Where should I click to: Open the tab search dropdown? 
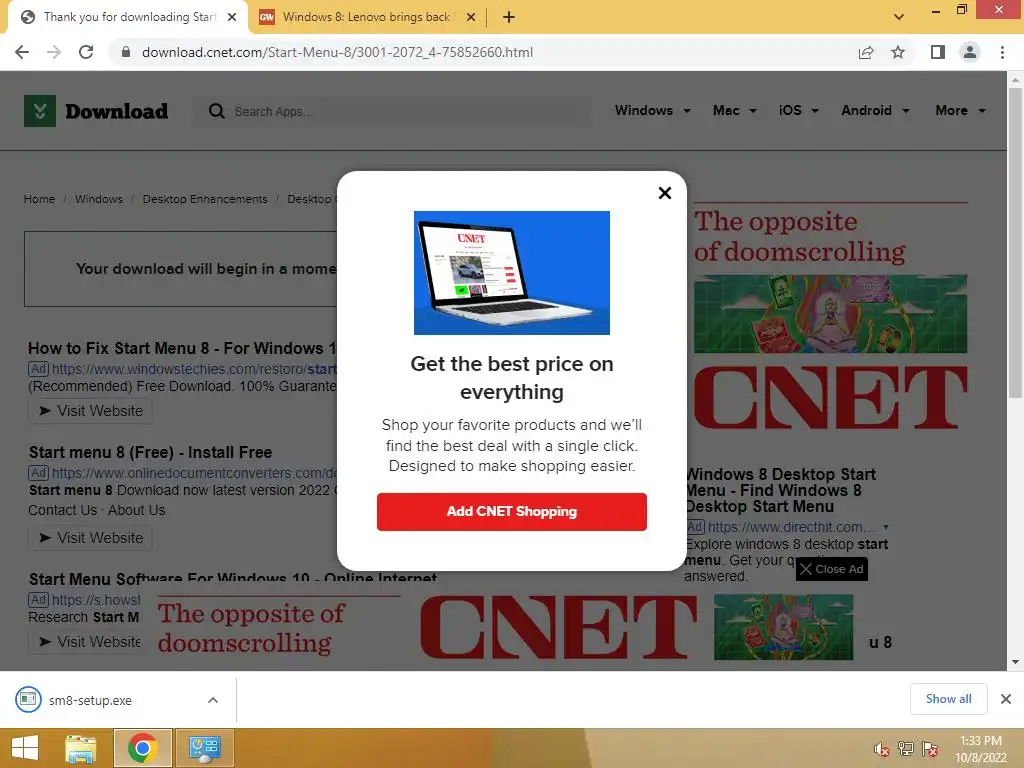coord(899,17)
